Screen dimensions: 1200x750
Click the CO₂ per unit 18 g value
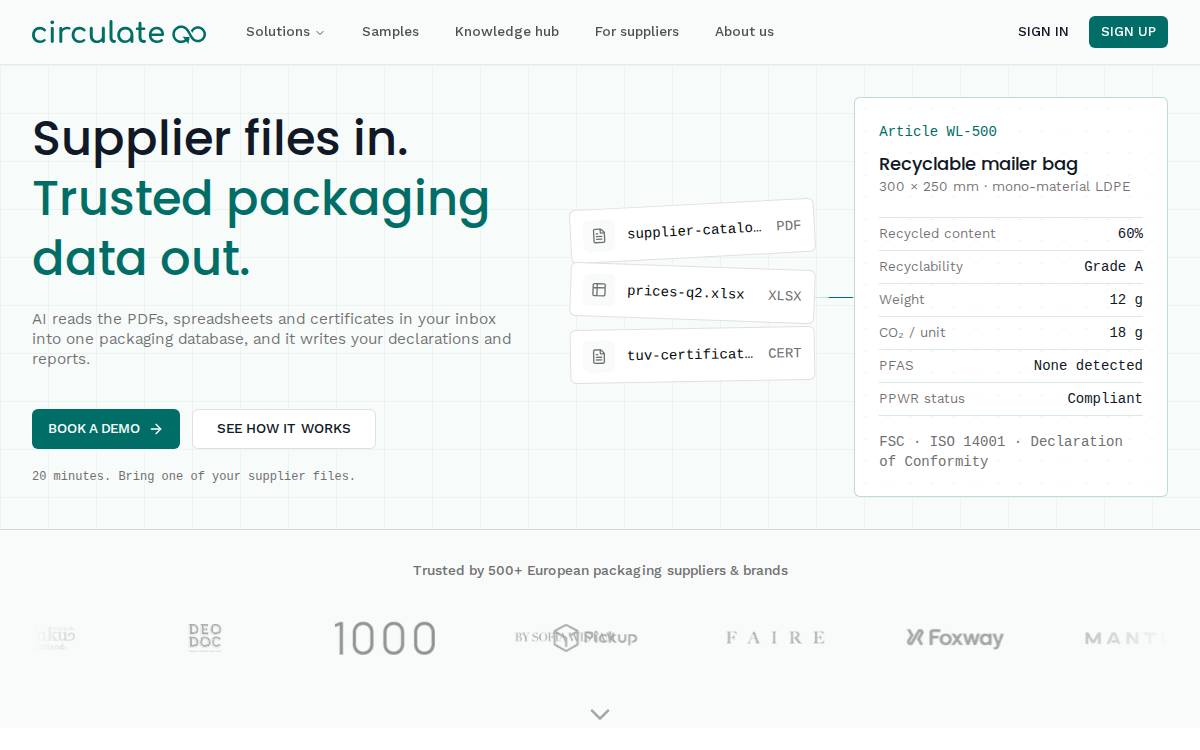click(x=1126, y=333)
